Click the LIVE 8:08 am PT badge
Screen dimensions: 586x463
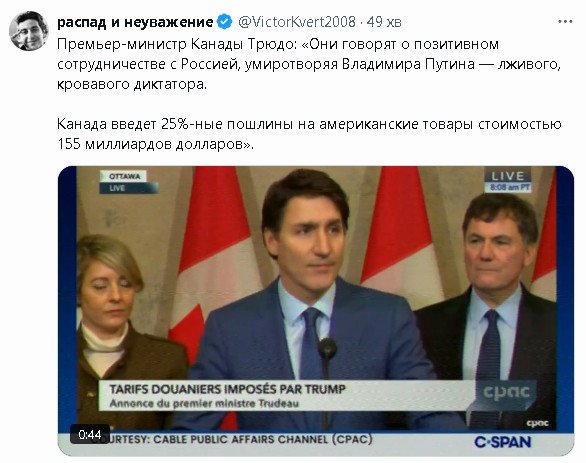[508, 181]
